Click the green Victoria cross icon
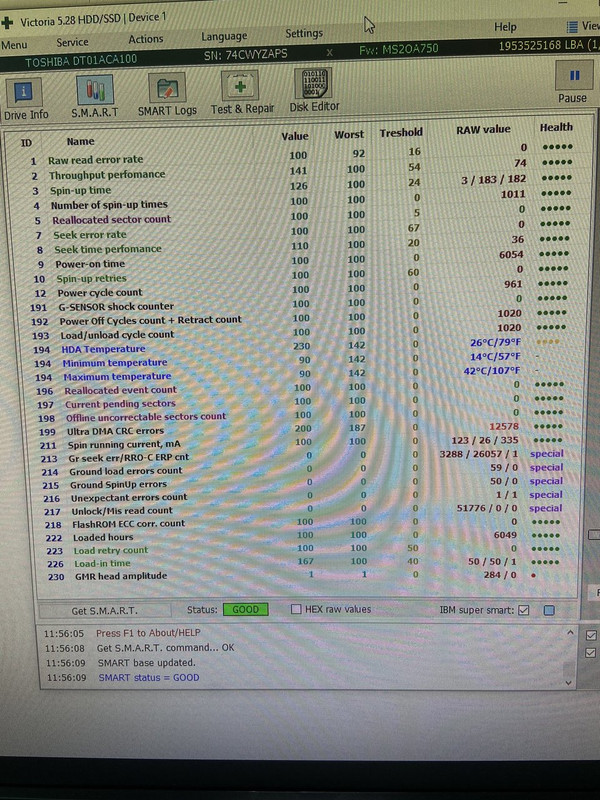Viewport: 600px width, 800px height. (7, 23)
